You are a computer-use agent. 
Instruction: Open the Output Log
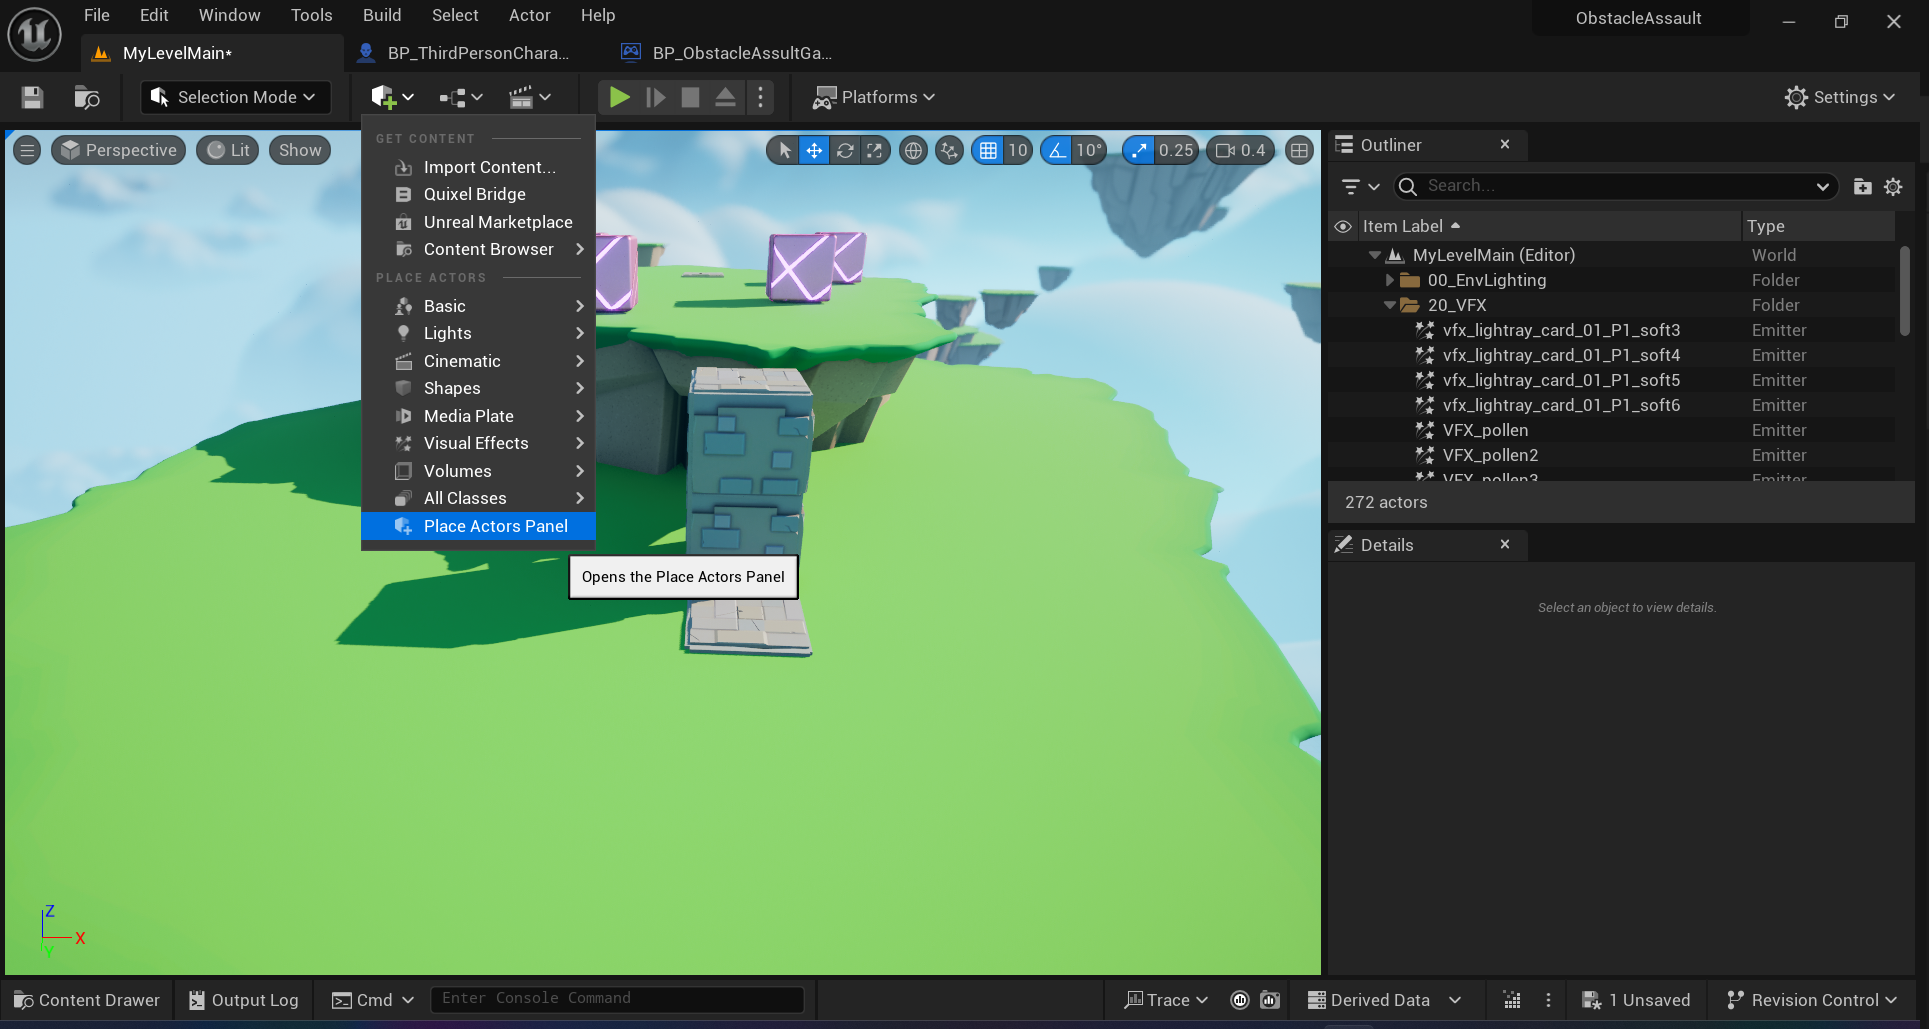[x=244, y=1000]
